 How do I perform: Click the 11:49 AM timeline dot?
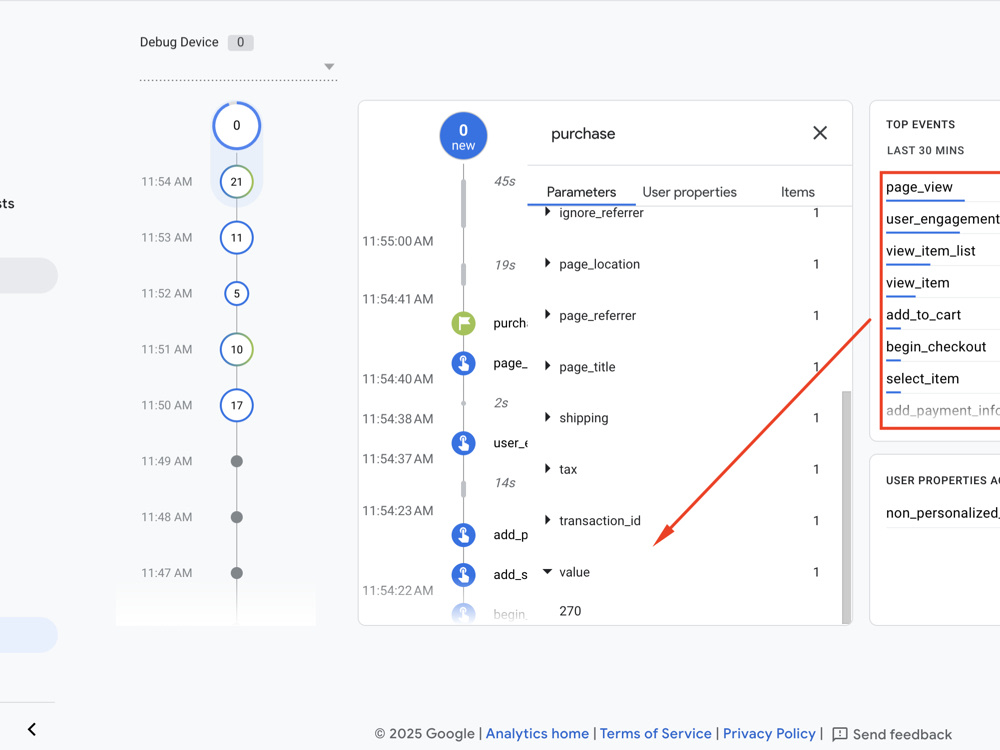coord(237,461)
